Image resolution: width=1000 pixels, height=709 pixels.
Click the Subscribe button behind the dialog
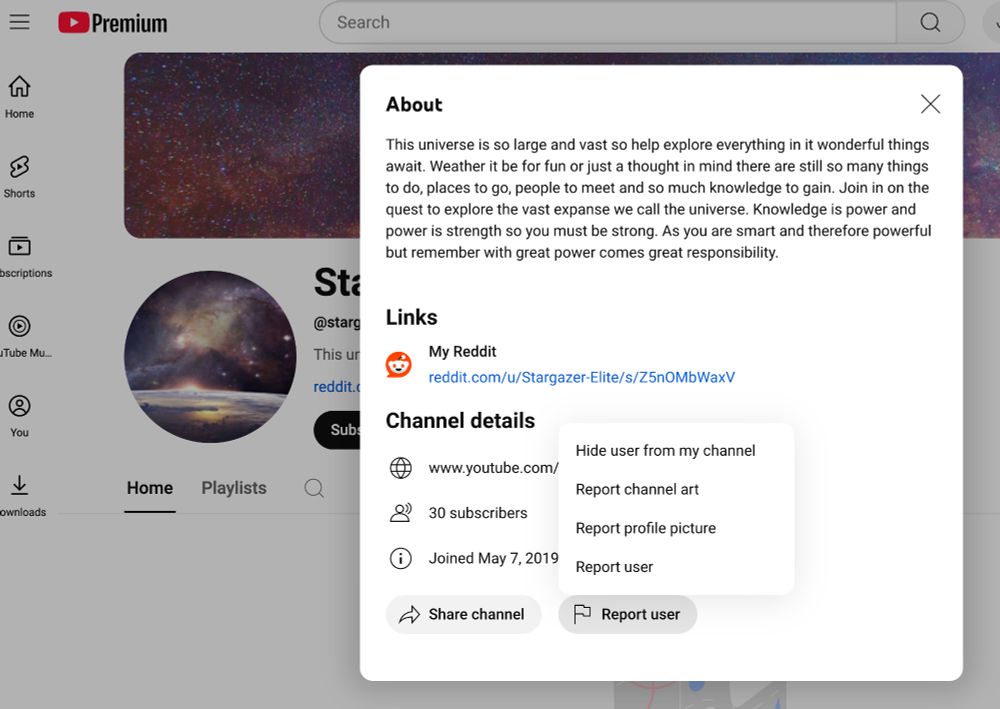pos(337,430)
